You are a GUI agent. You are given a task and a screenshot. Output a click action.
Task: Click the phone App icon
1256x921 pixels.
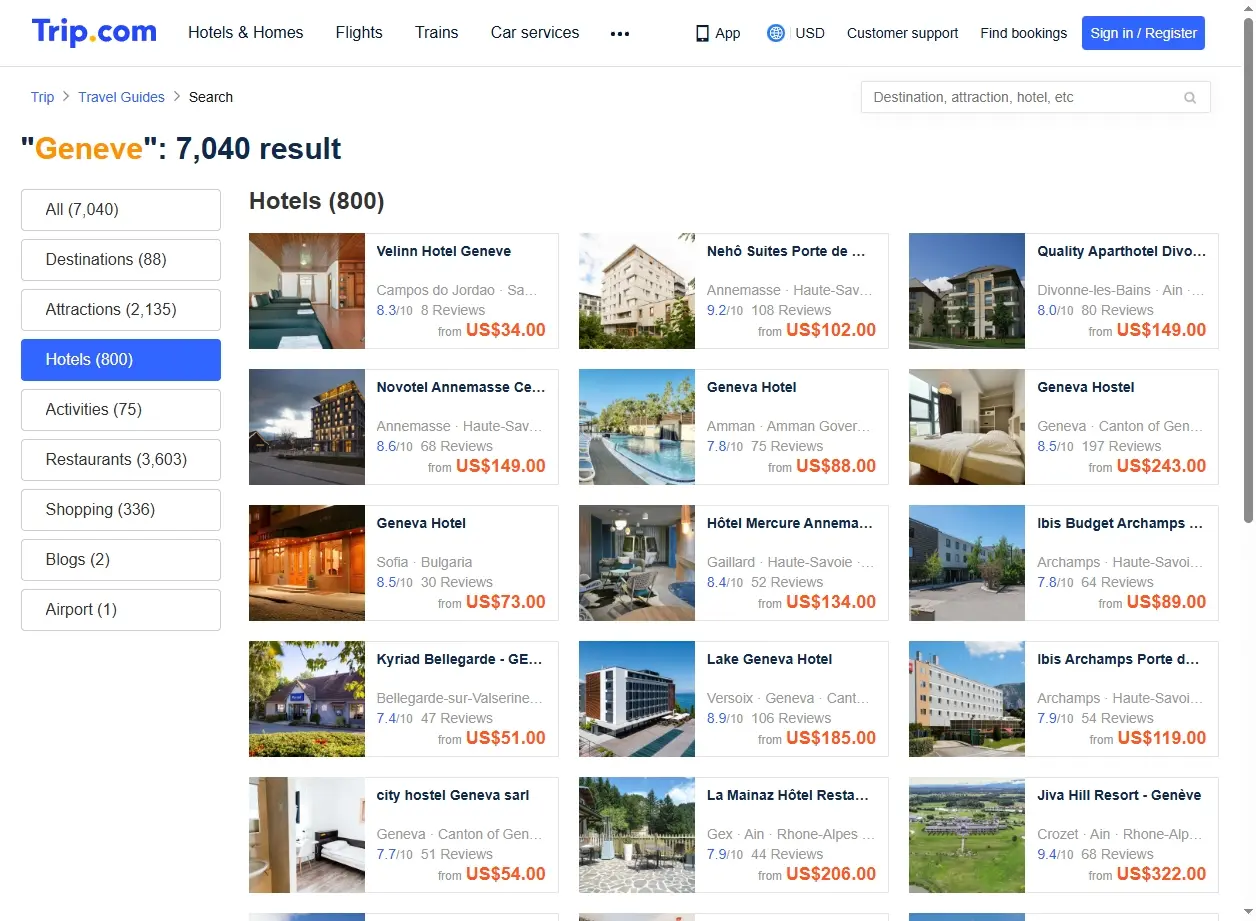pyautogui.click(x=702, y=33)
